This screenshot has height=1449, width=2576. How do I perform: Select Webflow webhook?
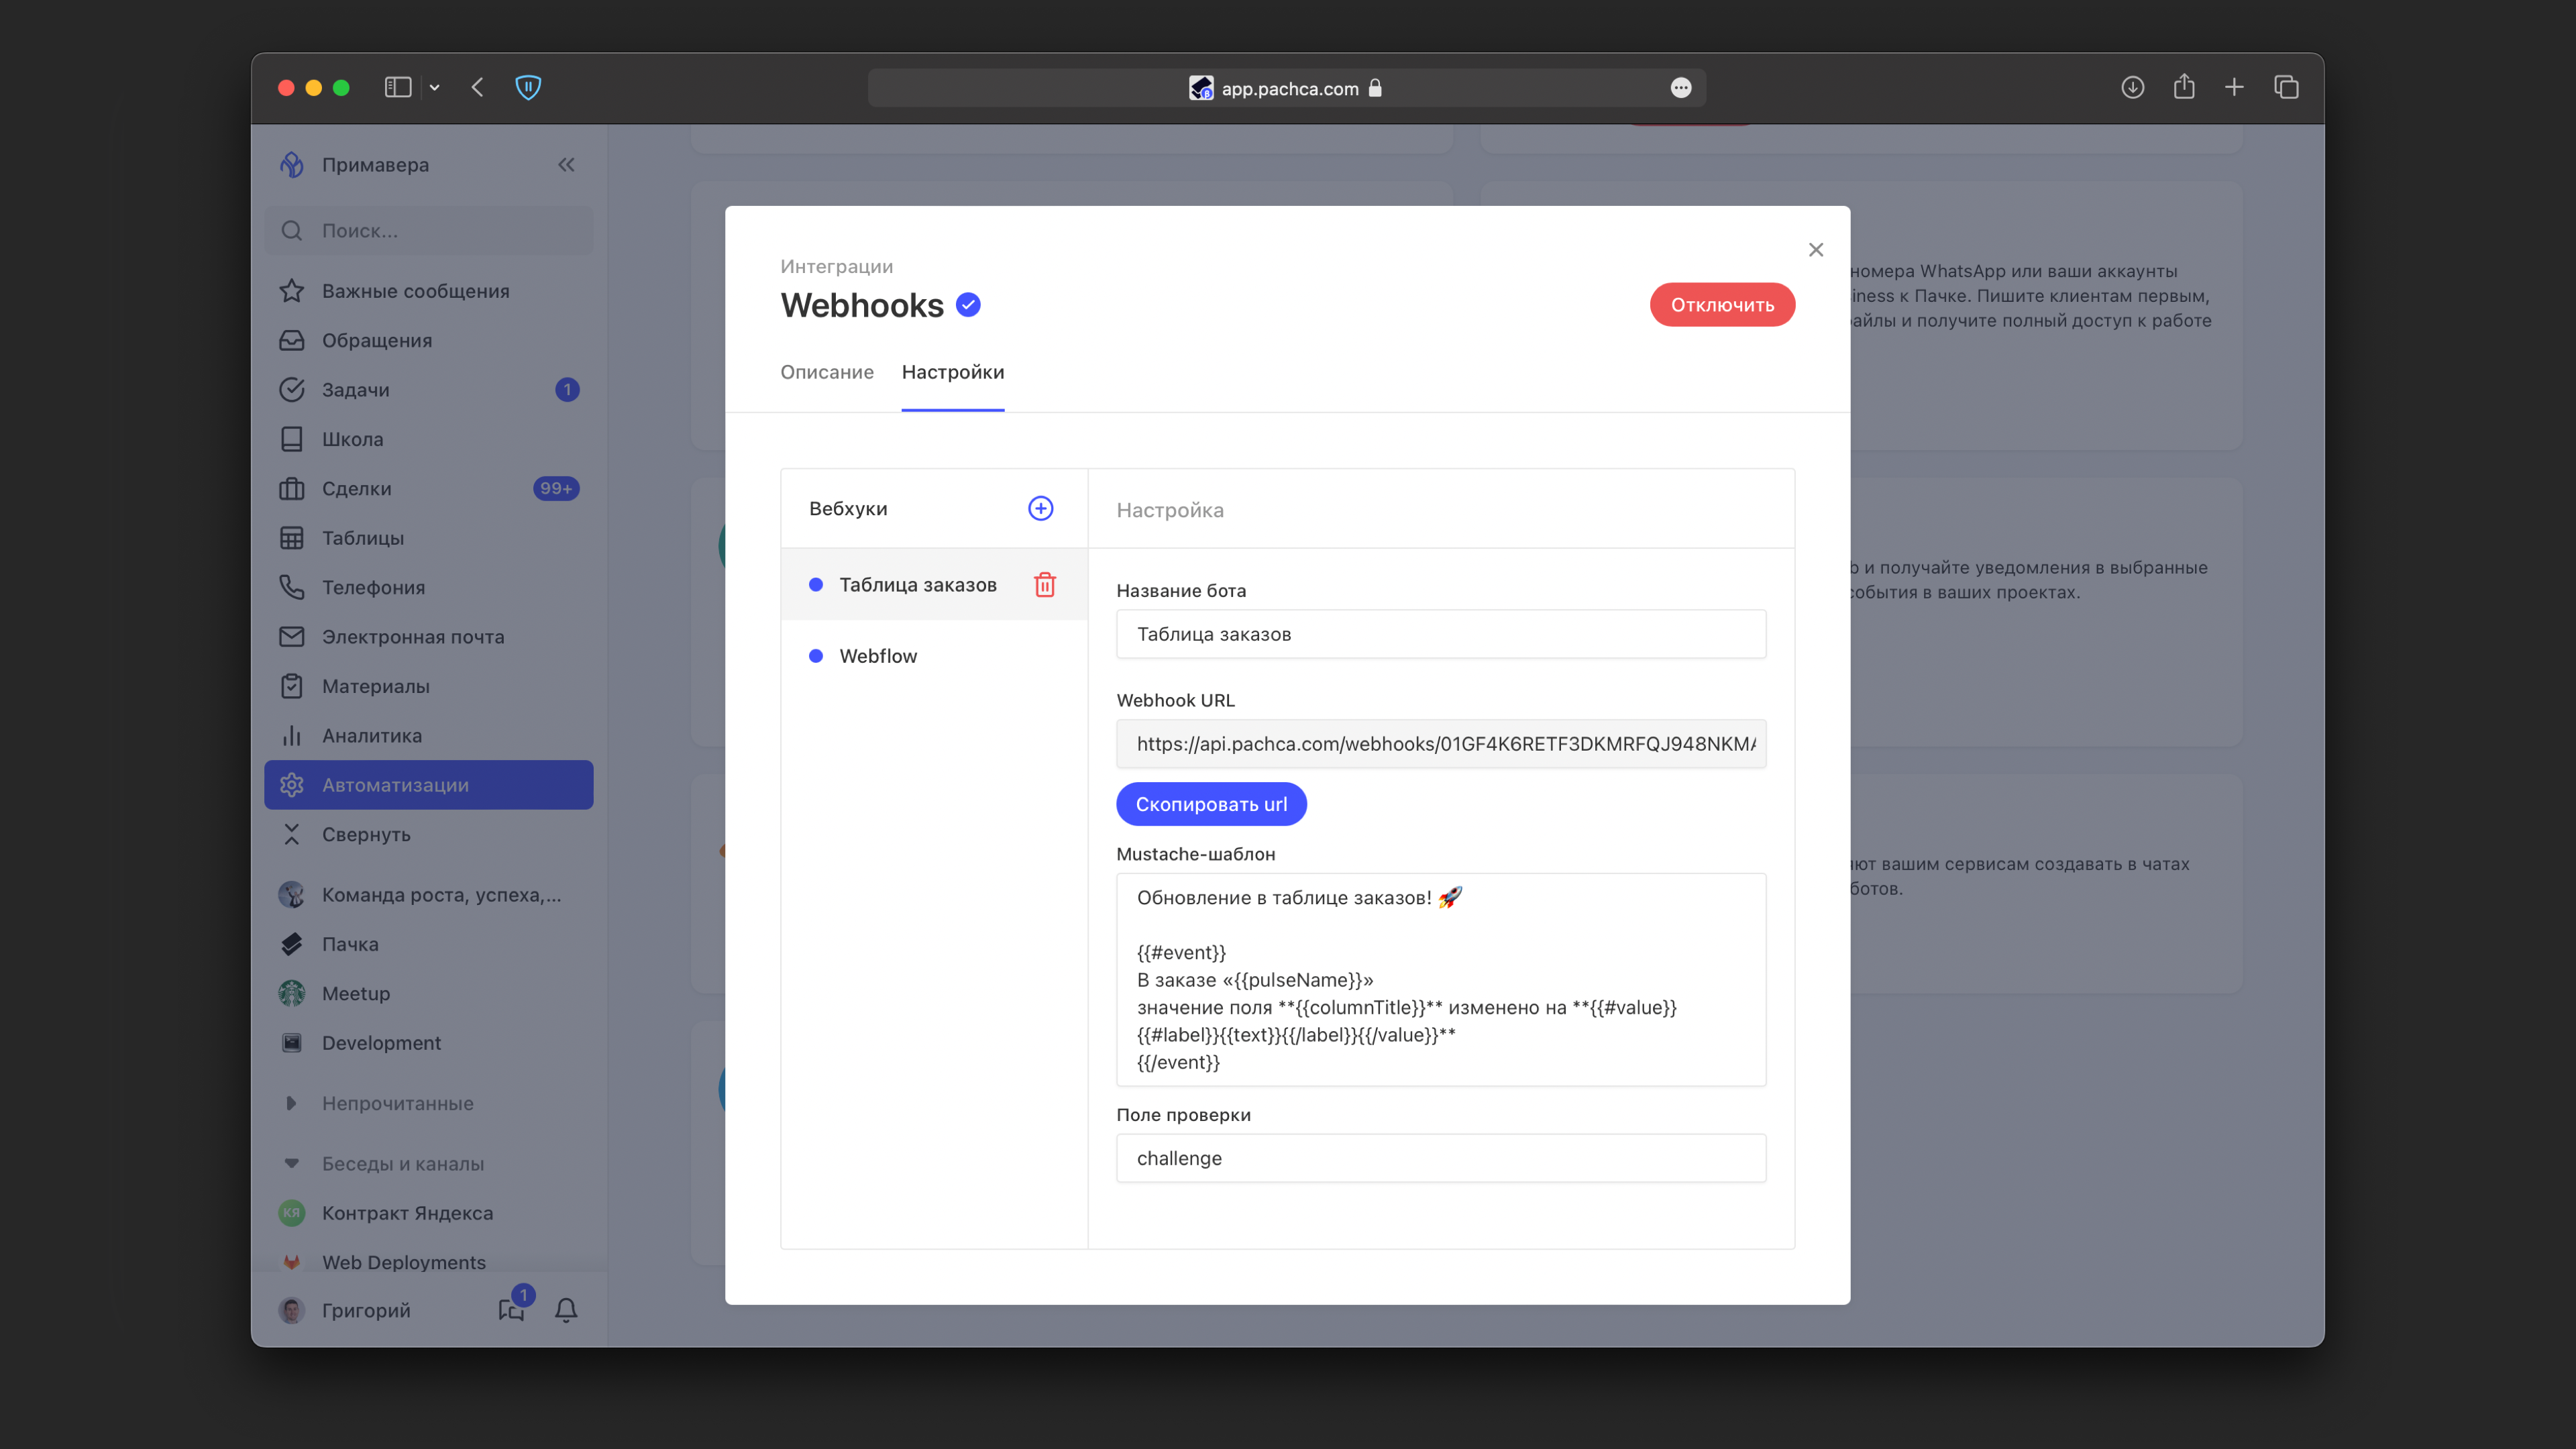coord(933,656)
